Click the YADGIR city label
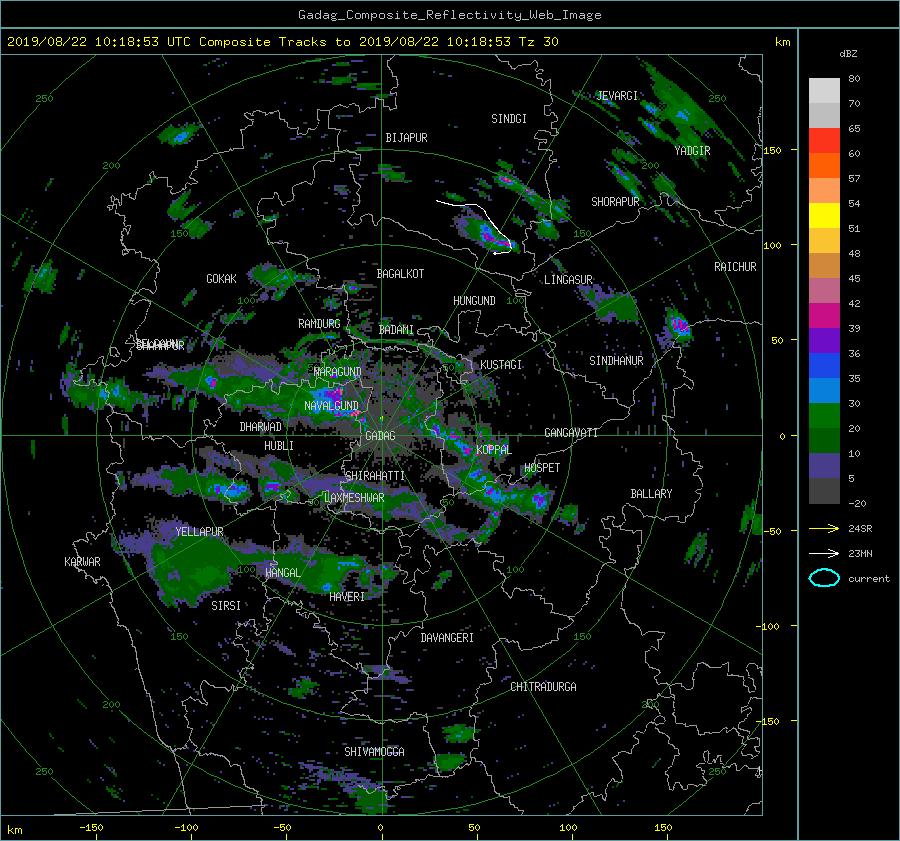900x841 pixels. coord(692,151)
